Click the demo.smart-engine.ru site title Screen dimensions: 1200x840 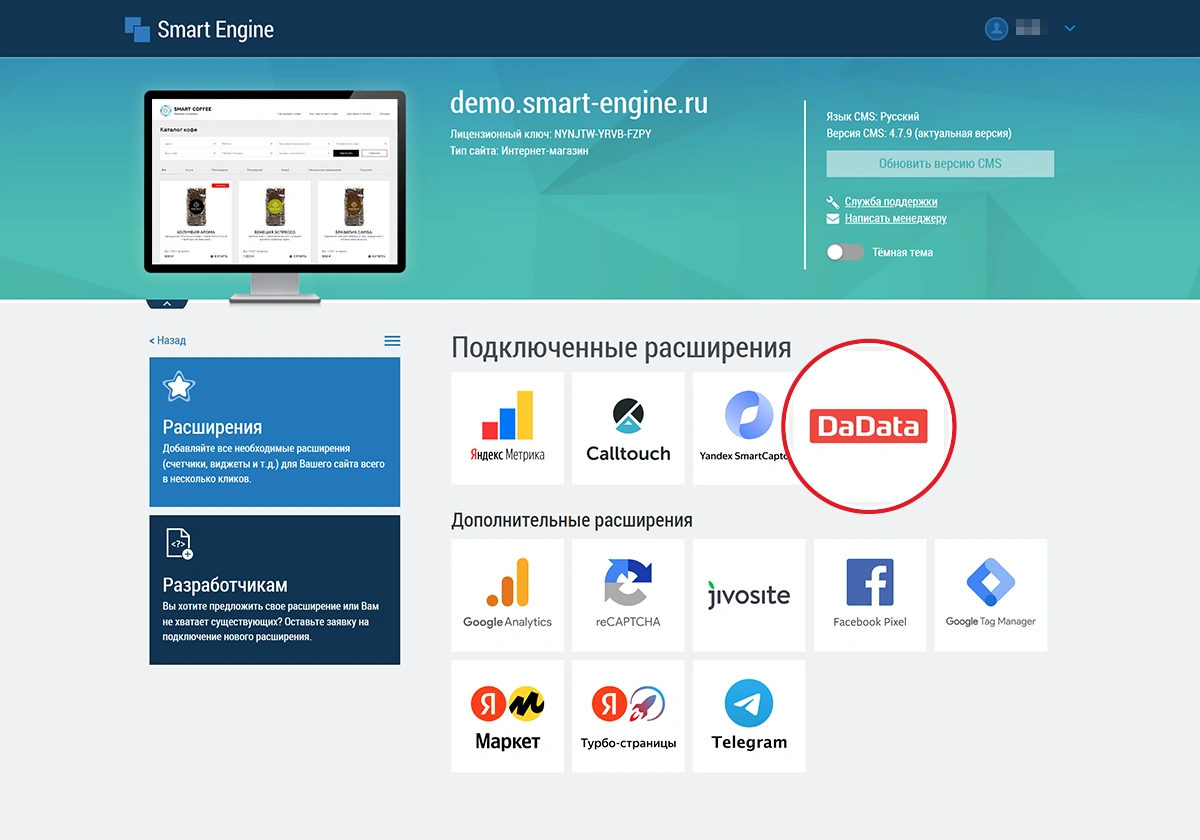(579, 103)
